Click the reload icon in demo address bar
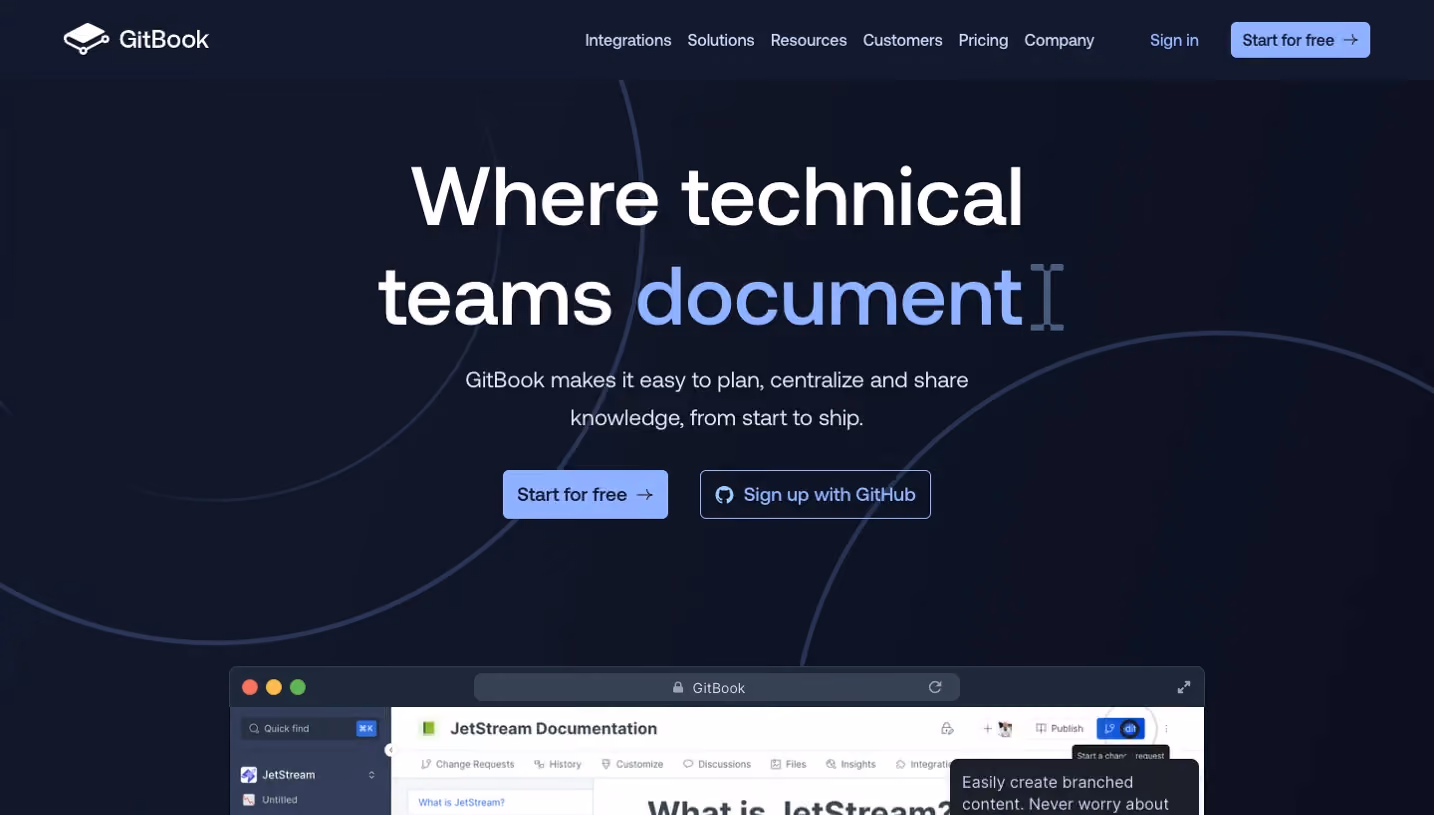The width and height of the screenshot is (1434, 815). 935,687
